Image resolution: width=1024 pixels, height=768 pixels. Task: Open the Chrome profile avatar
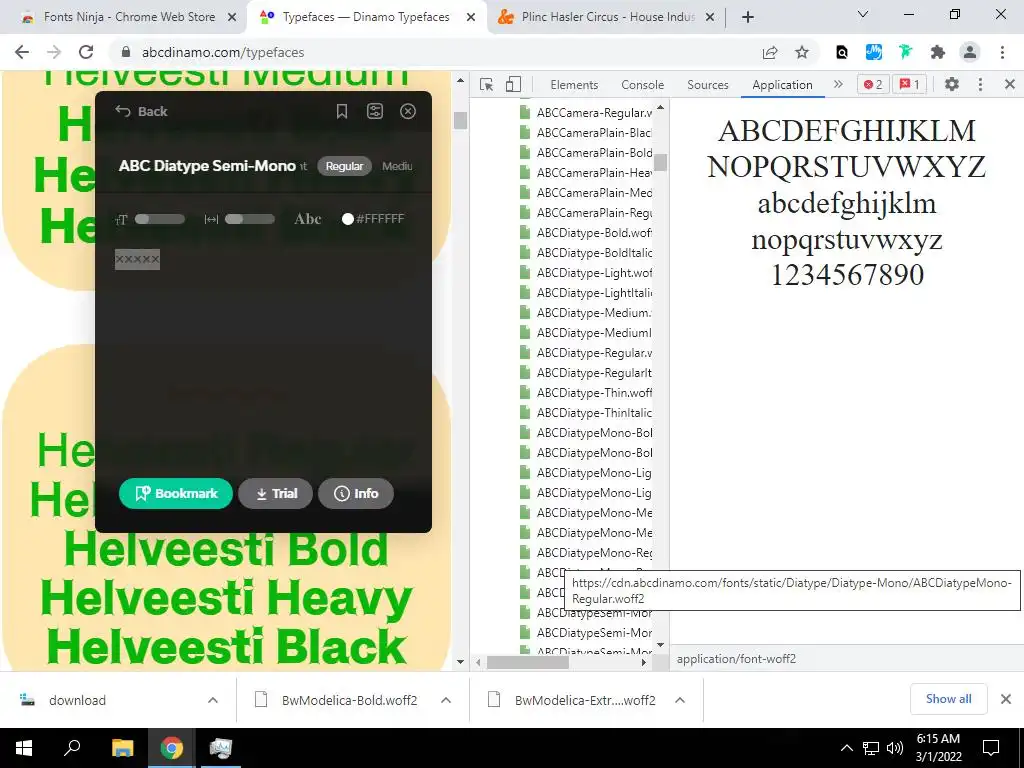pos(970,52)
